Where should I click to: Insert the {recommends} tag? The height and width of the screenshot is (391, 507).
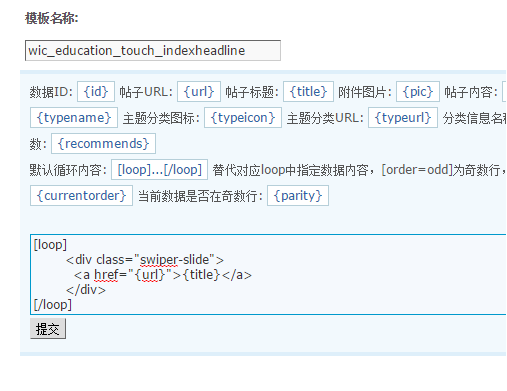click(103, 143)
